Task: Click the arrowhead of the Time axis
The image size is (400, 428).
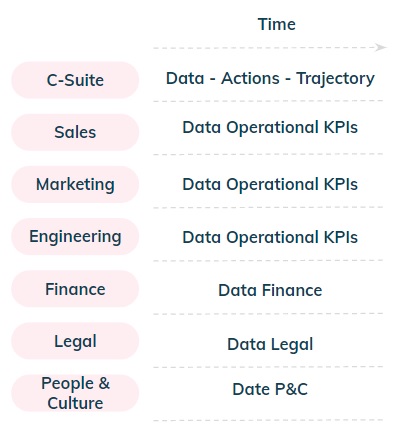Action: click(x=381, y=47)
